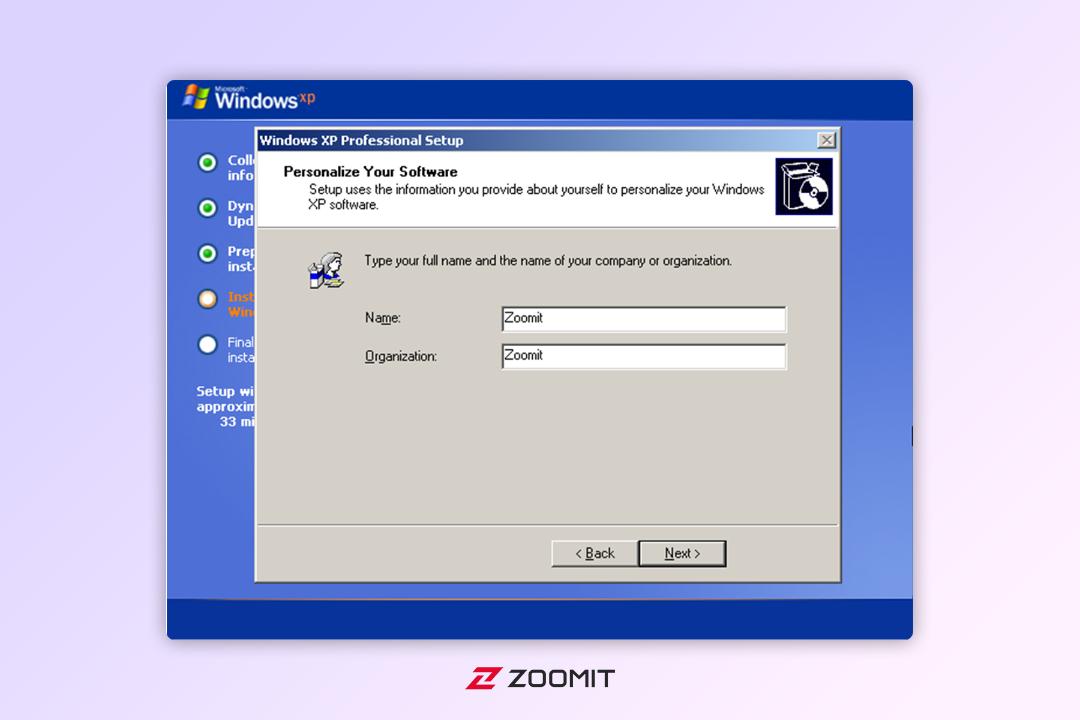This screenshot has height=720, width=1080.
Task: Click the orange Installing Windows step indicator
Action: [207, 299]
